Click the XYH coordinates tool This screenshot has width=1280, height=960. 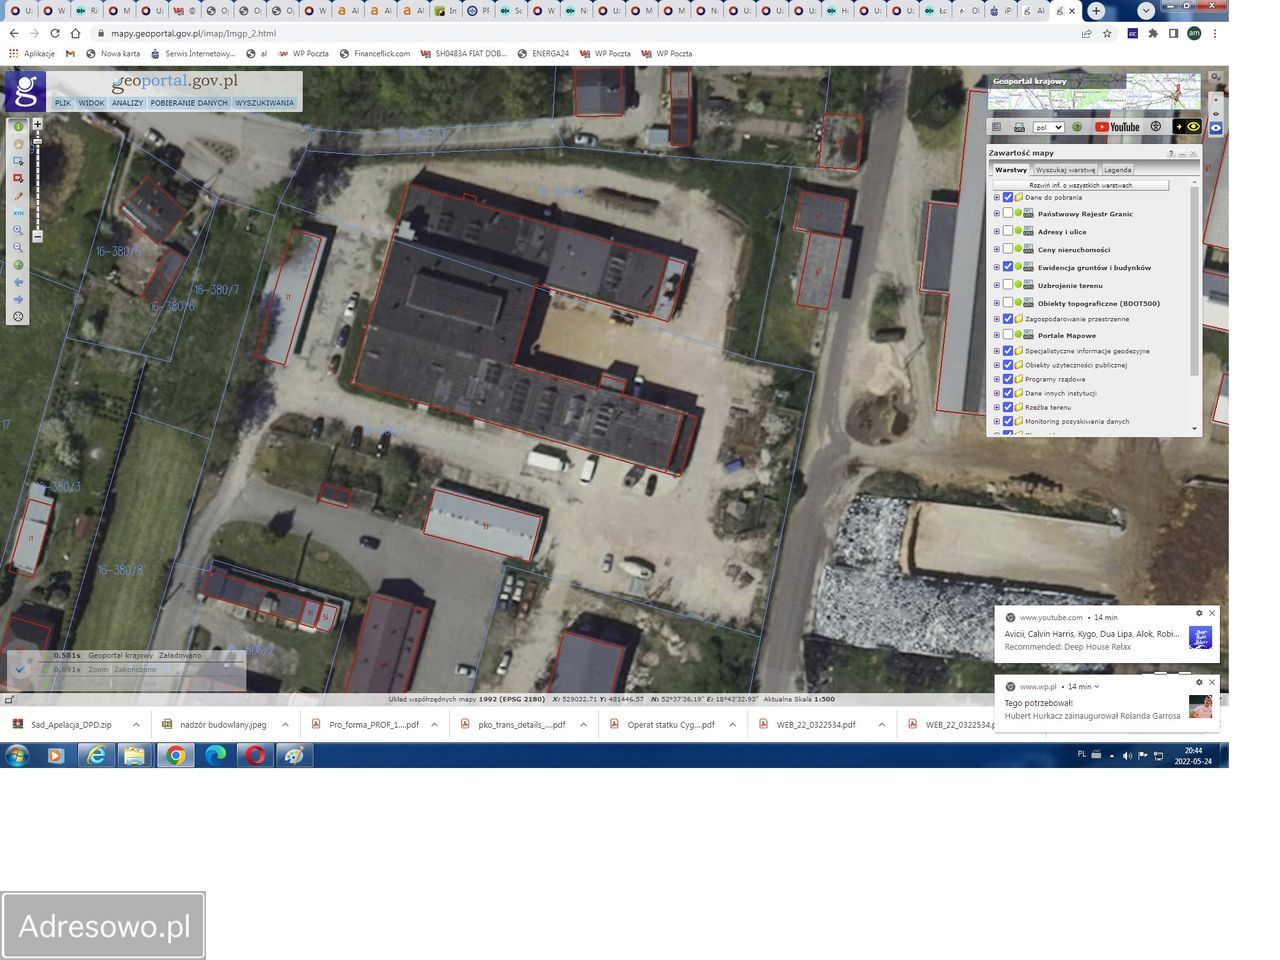pyautogui.click(x=18, y=213)
